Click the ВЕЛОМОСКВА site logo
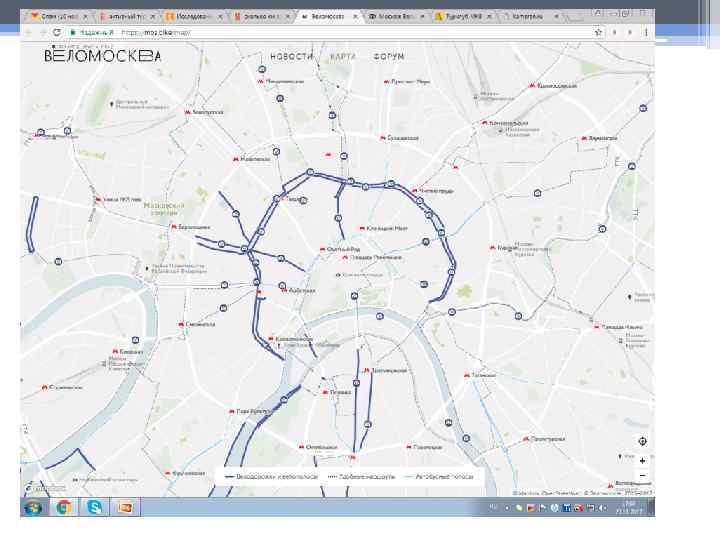Viewport: 720px width, 540px height. 102,56
